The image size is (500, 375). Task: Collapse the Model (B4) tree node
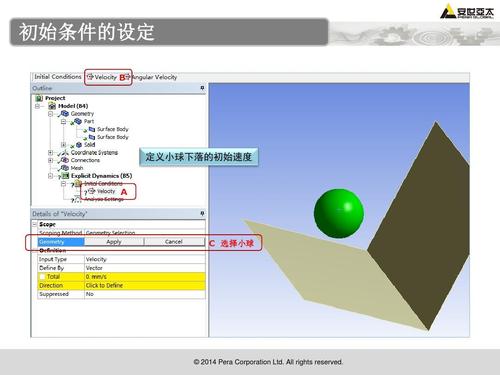coord(37,106)
